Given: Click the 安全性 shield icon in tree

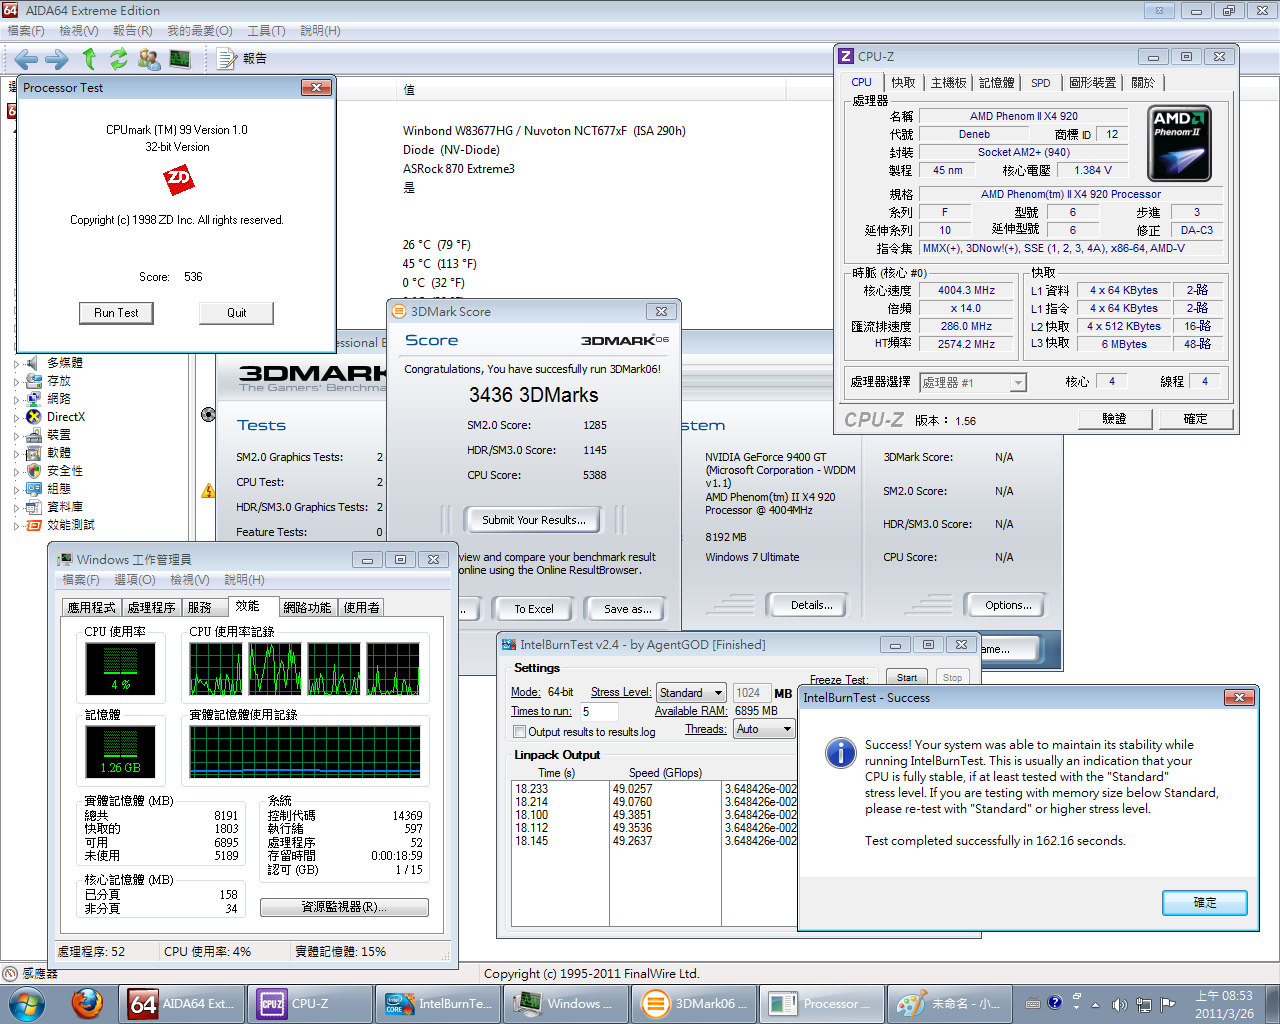Looking at the screenshot, I should click(34, 471).
